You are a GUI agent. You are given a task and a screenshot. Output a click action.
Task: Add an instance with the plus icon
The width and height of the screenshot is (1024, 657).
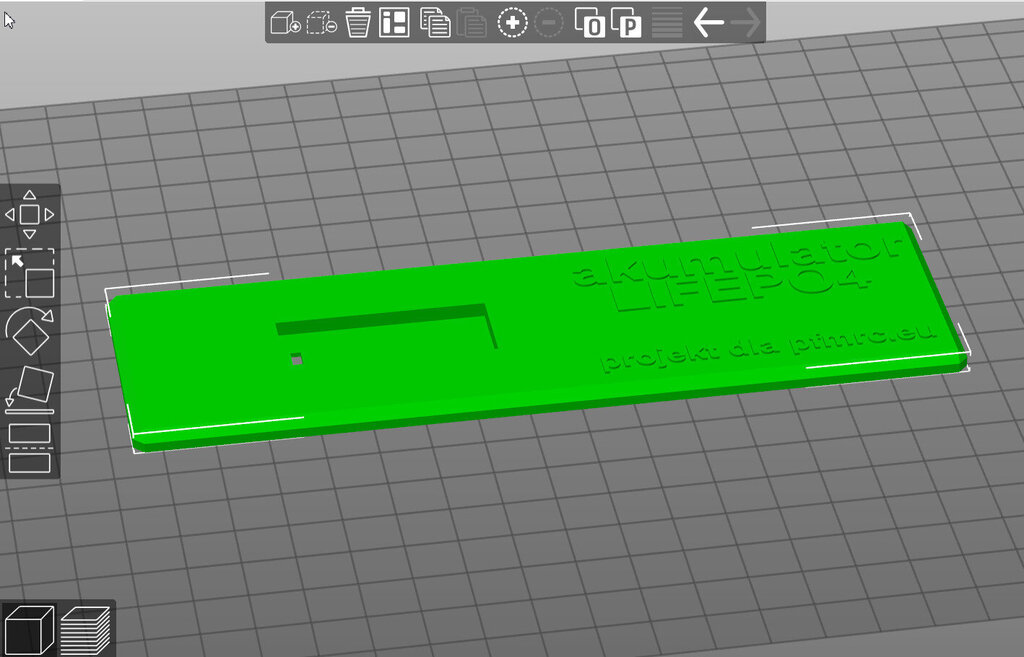512,23
